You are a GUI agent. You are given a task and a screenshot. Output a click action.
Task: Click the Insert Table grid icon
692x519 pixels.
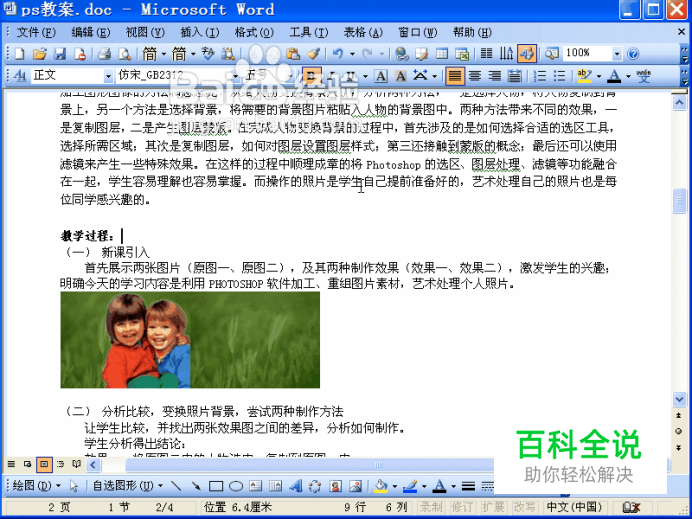[442, 54]
